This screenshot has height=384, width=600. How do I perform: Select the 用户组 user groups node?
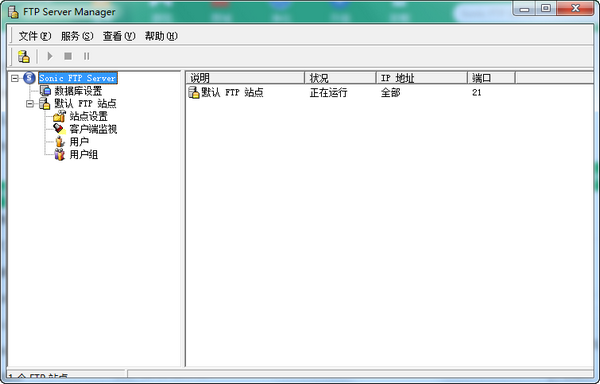pos(84,155)
